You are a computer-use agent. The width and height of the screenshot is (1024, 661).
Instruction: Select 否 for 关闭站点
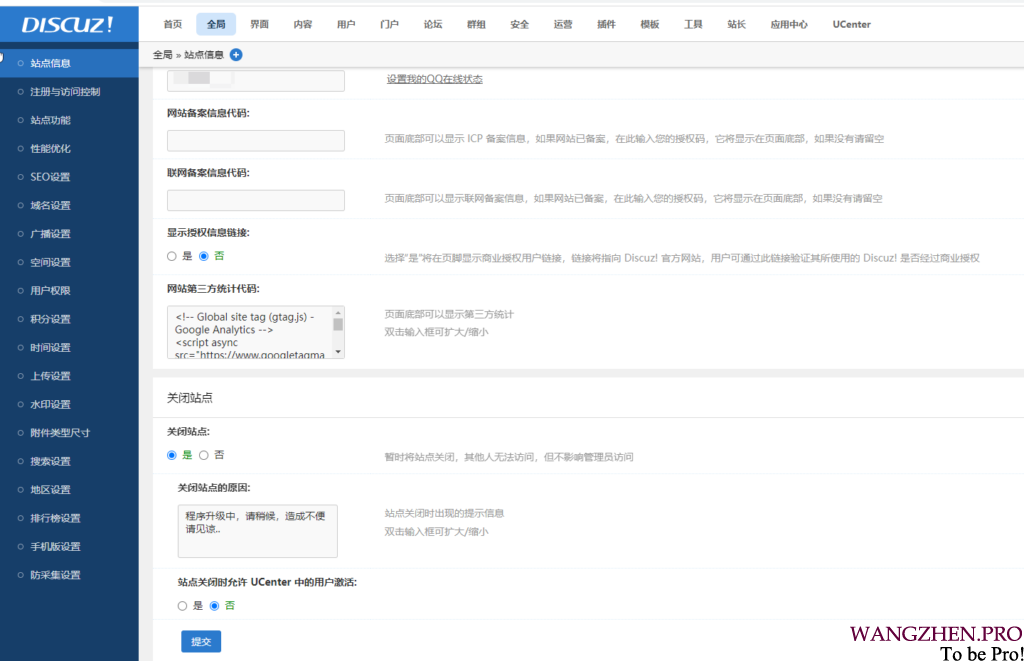(x=204, y=455)
